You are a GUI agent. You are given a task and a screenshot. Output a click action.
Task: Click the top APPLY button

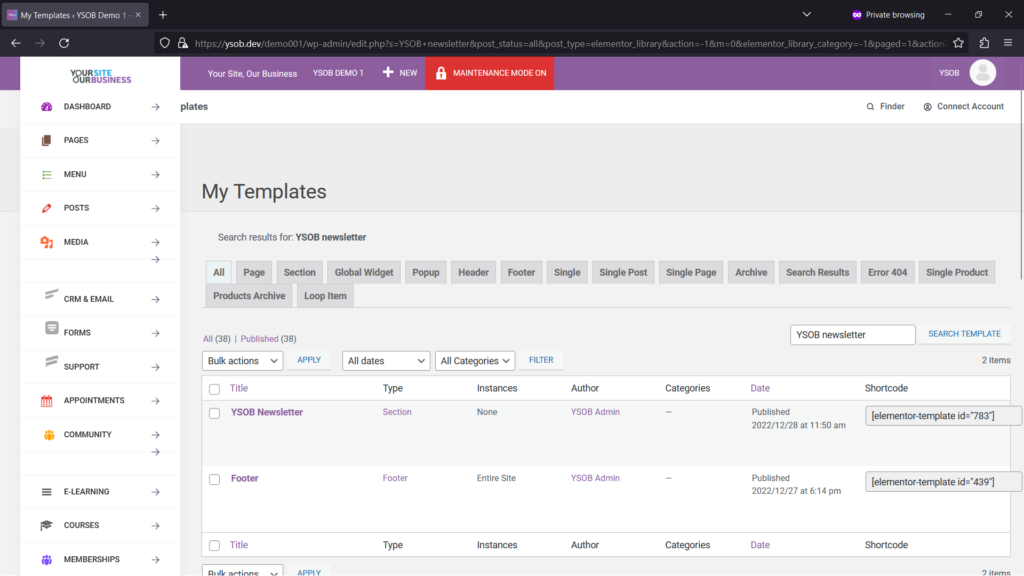tap(309, 360)
